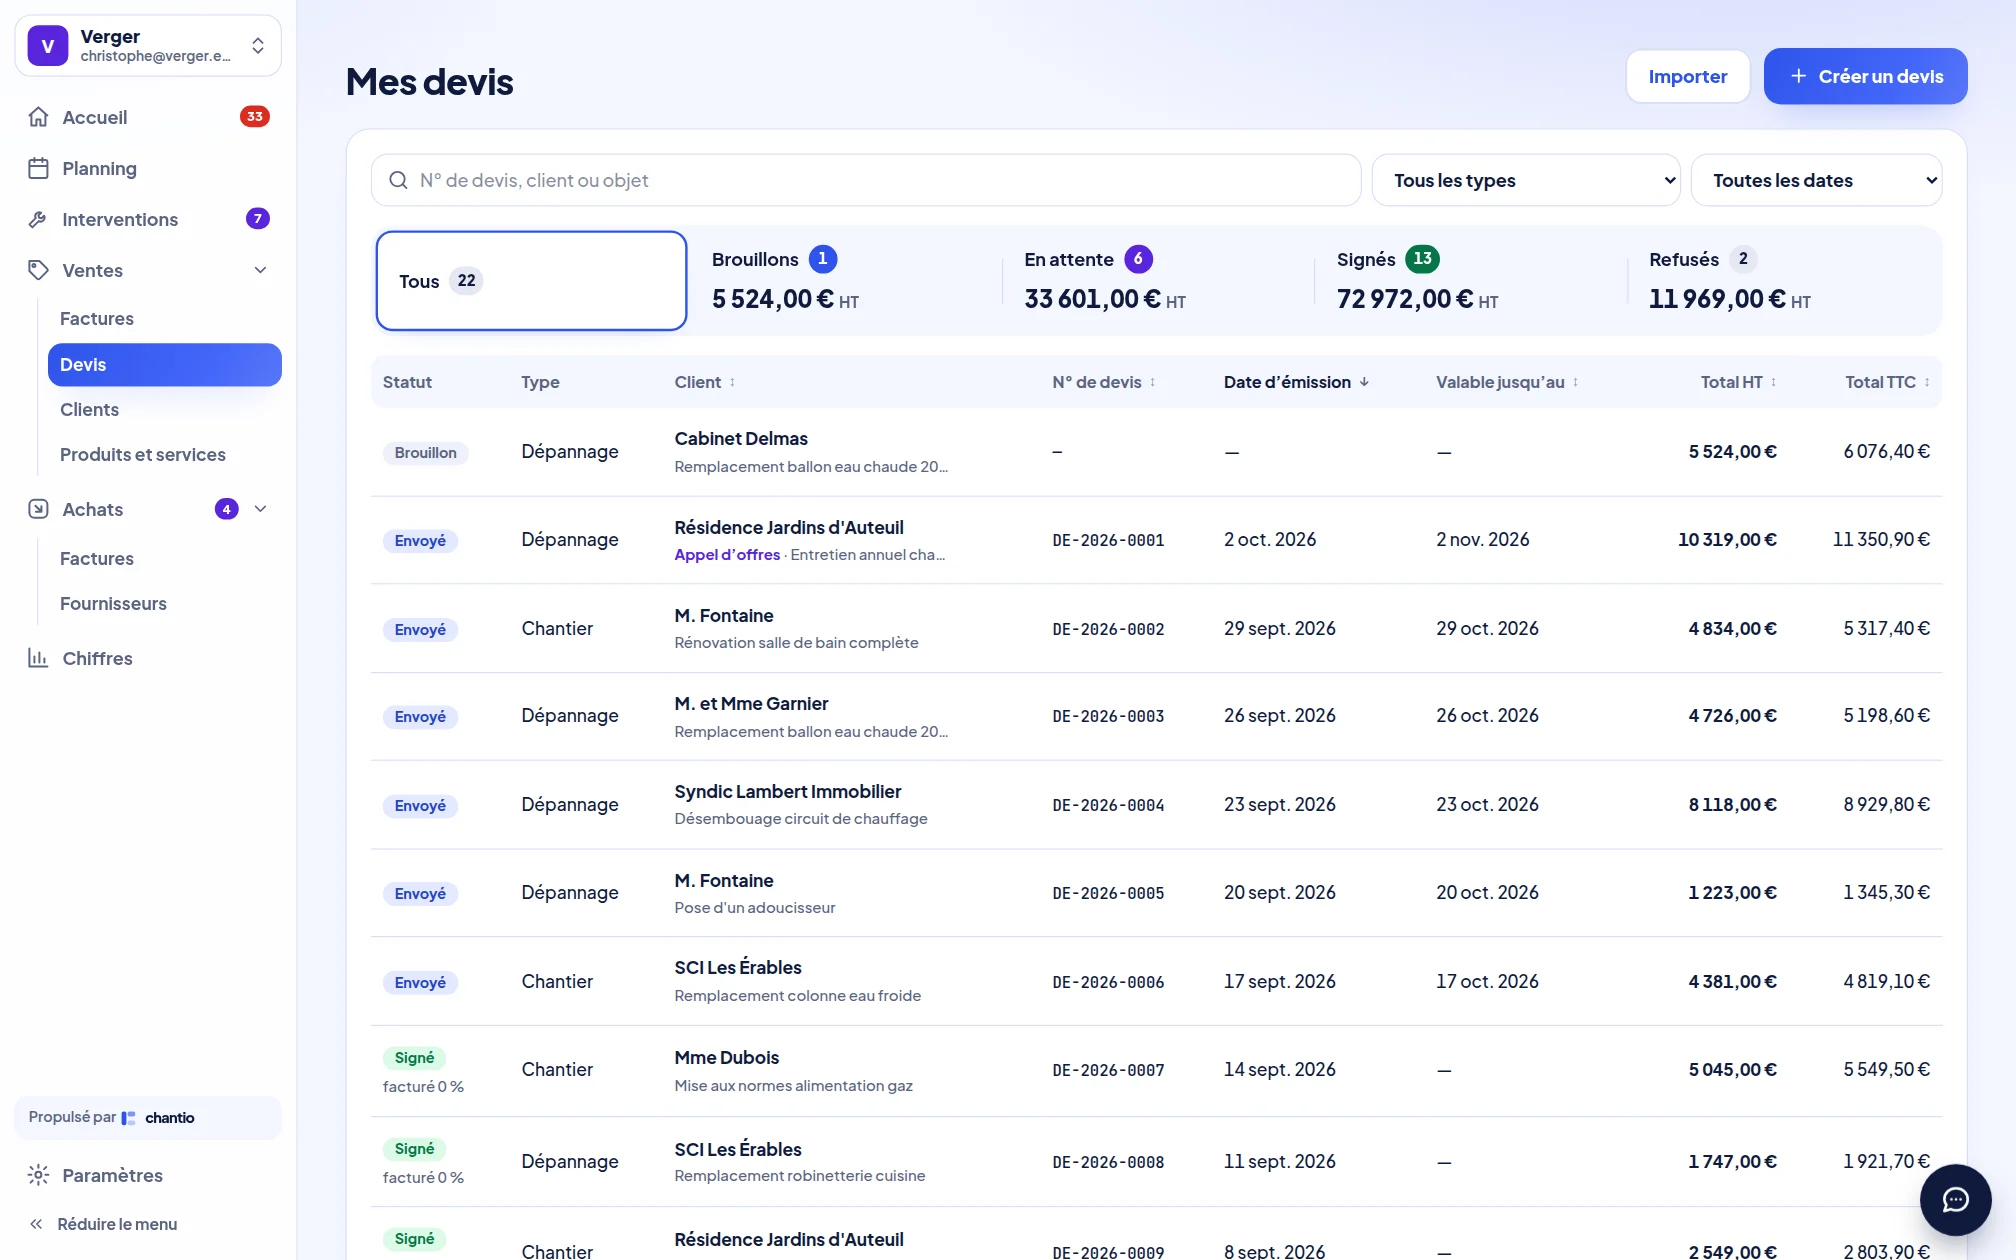Screen dimensions: 2016x1260
Task: Click the Accueil home icon
Action: pos(38,117)
